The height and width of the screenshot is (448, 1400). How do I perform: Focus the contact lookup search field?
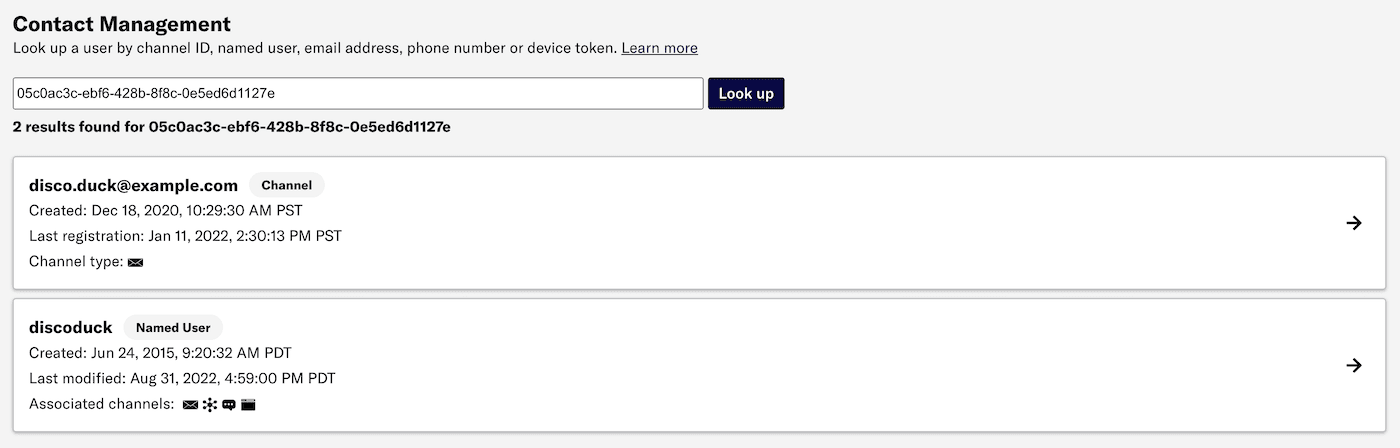358,93
